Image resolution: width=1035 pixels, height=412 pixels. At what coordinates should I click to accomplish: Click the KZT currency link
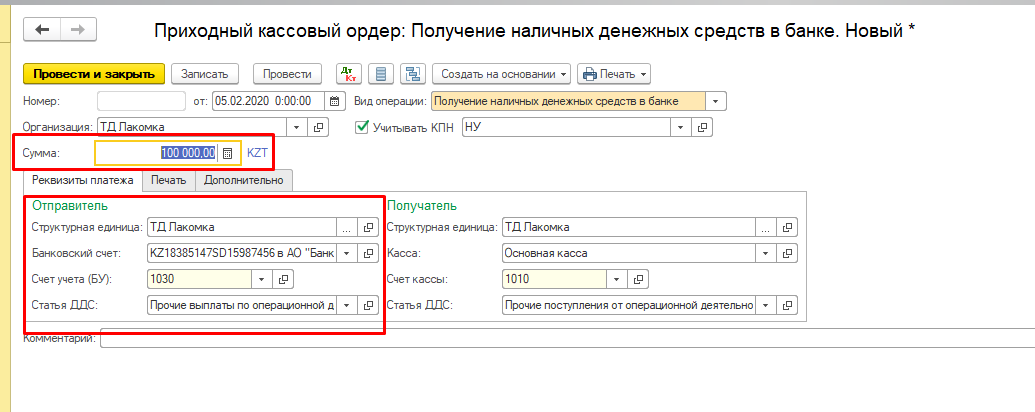pyautogui.click(x=258, y=153)
